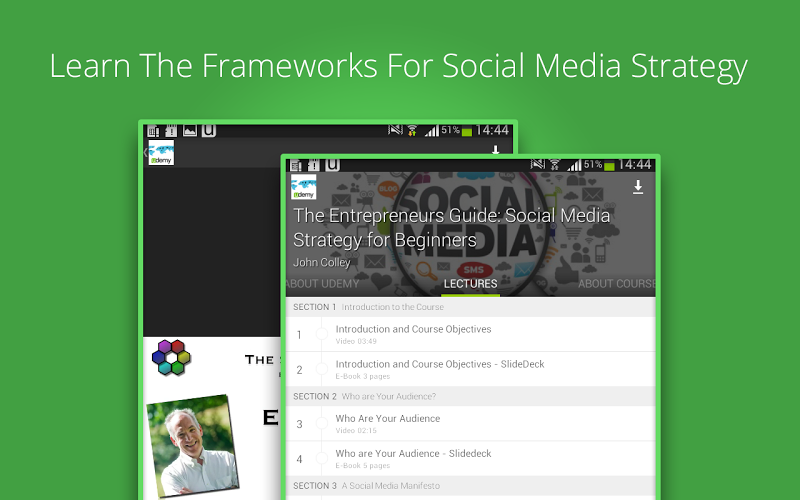Switch to the ABOUT COURSE tab

616,284
